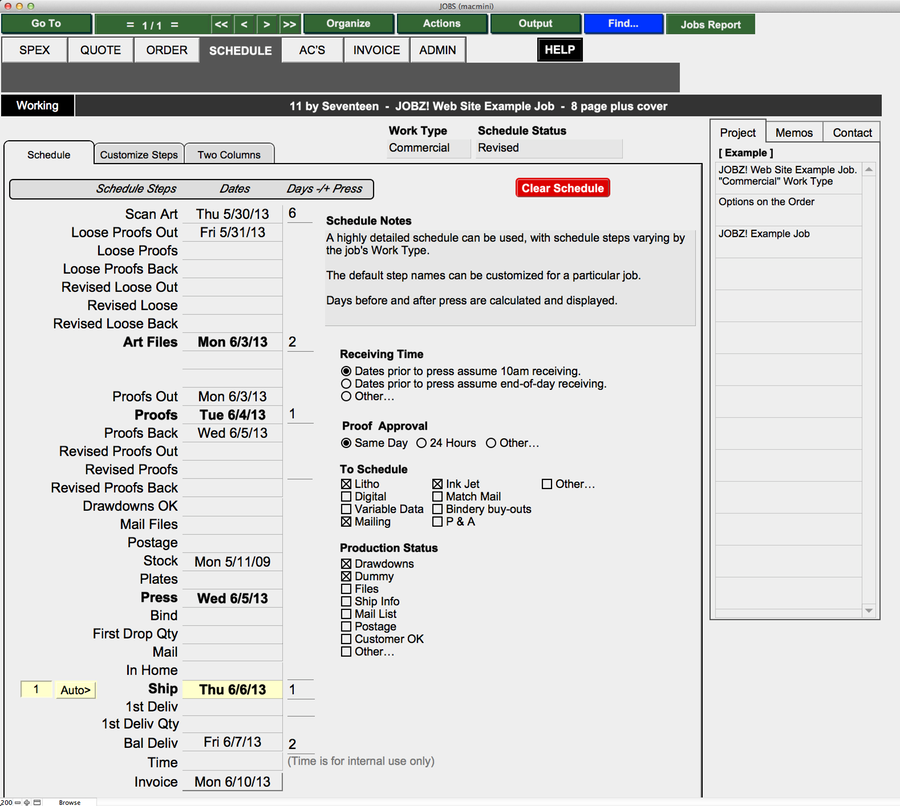Viewport: 900px width, 806px height.
Task: Choose end-of-day receiving option
Action: (x=346, y=384)
